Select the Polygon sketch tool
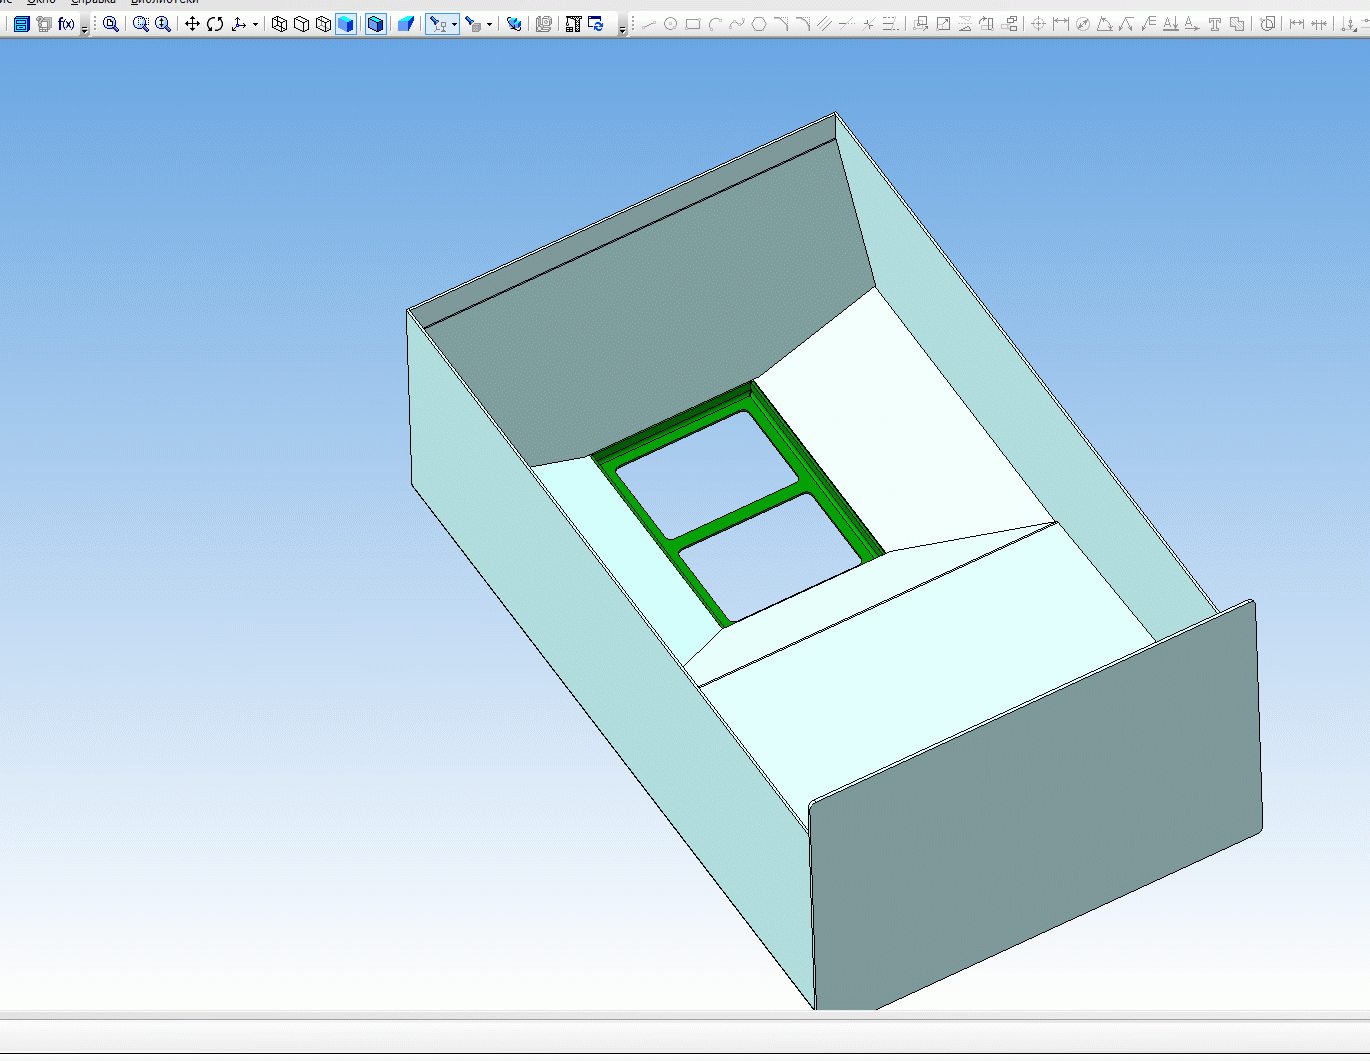 tap(759, 24)
